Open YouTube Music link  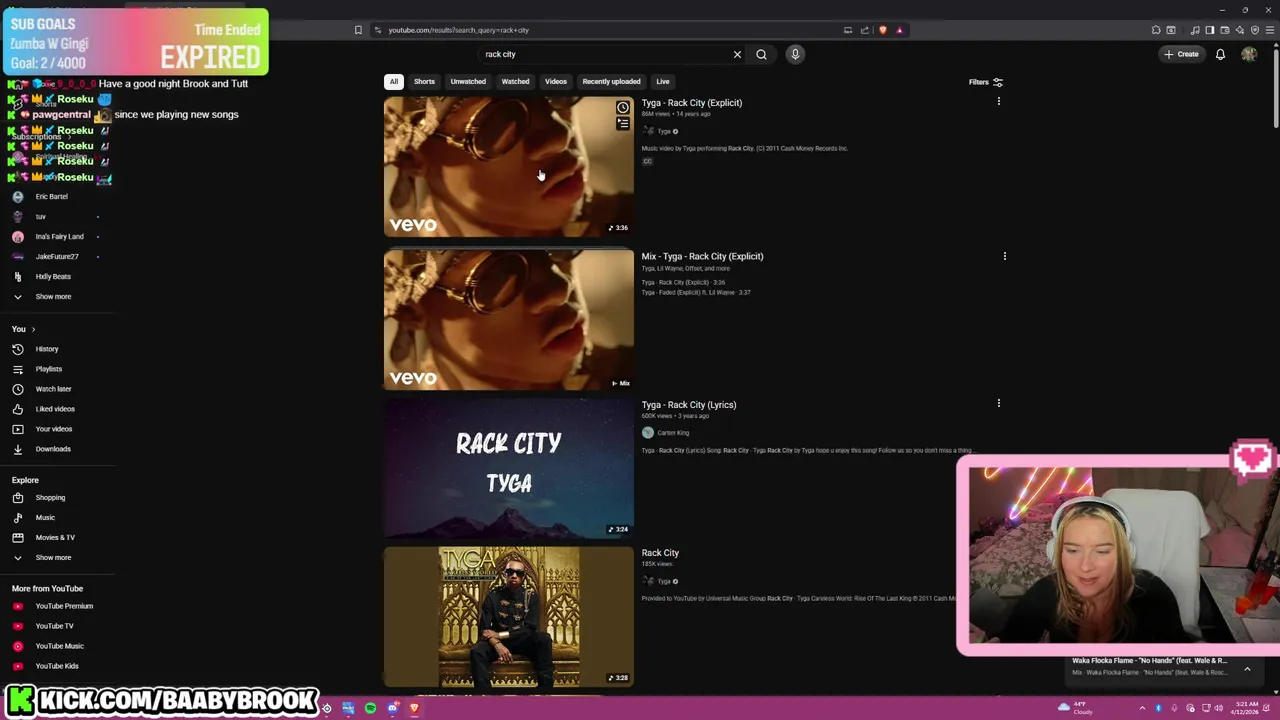59,646
